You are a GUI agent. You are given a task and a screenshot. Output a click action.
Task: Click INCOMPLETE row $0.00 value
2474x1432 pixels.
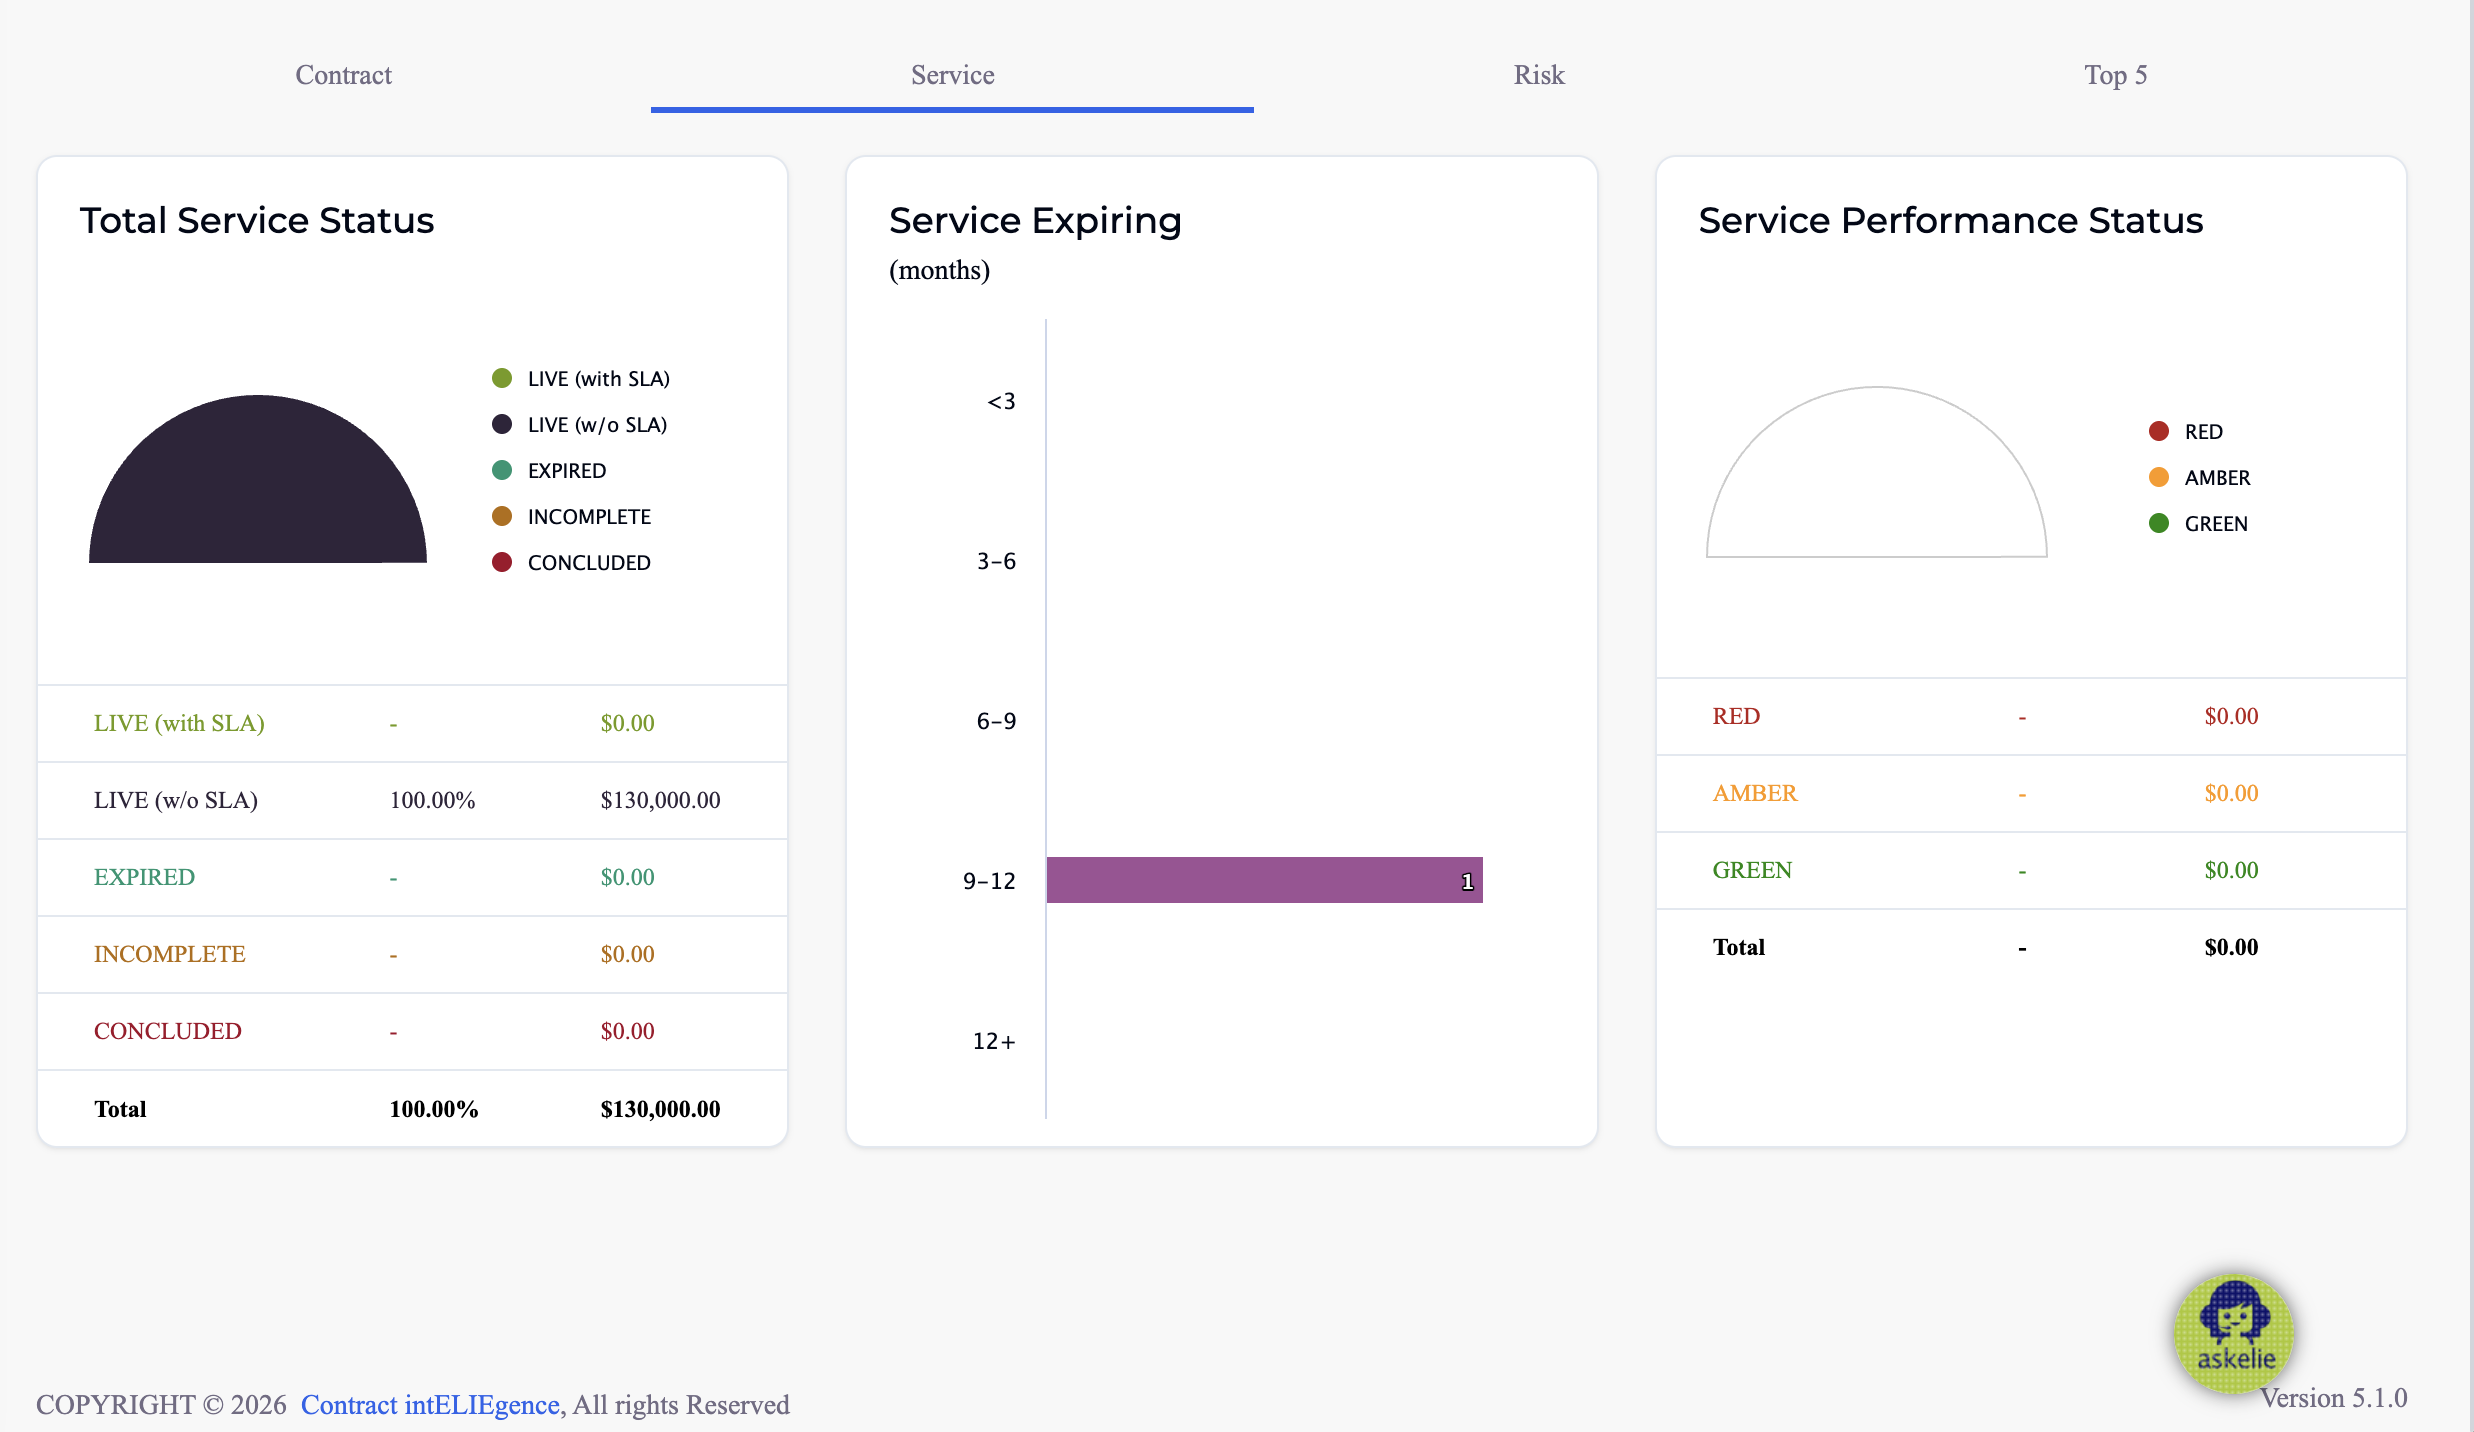[x=627, y=954]
